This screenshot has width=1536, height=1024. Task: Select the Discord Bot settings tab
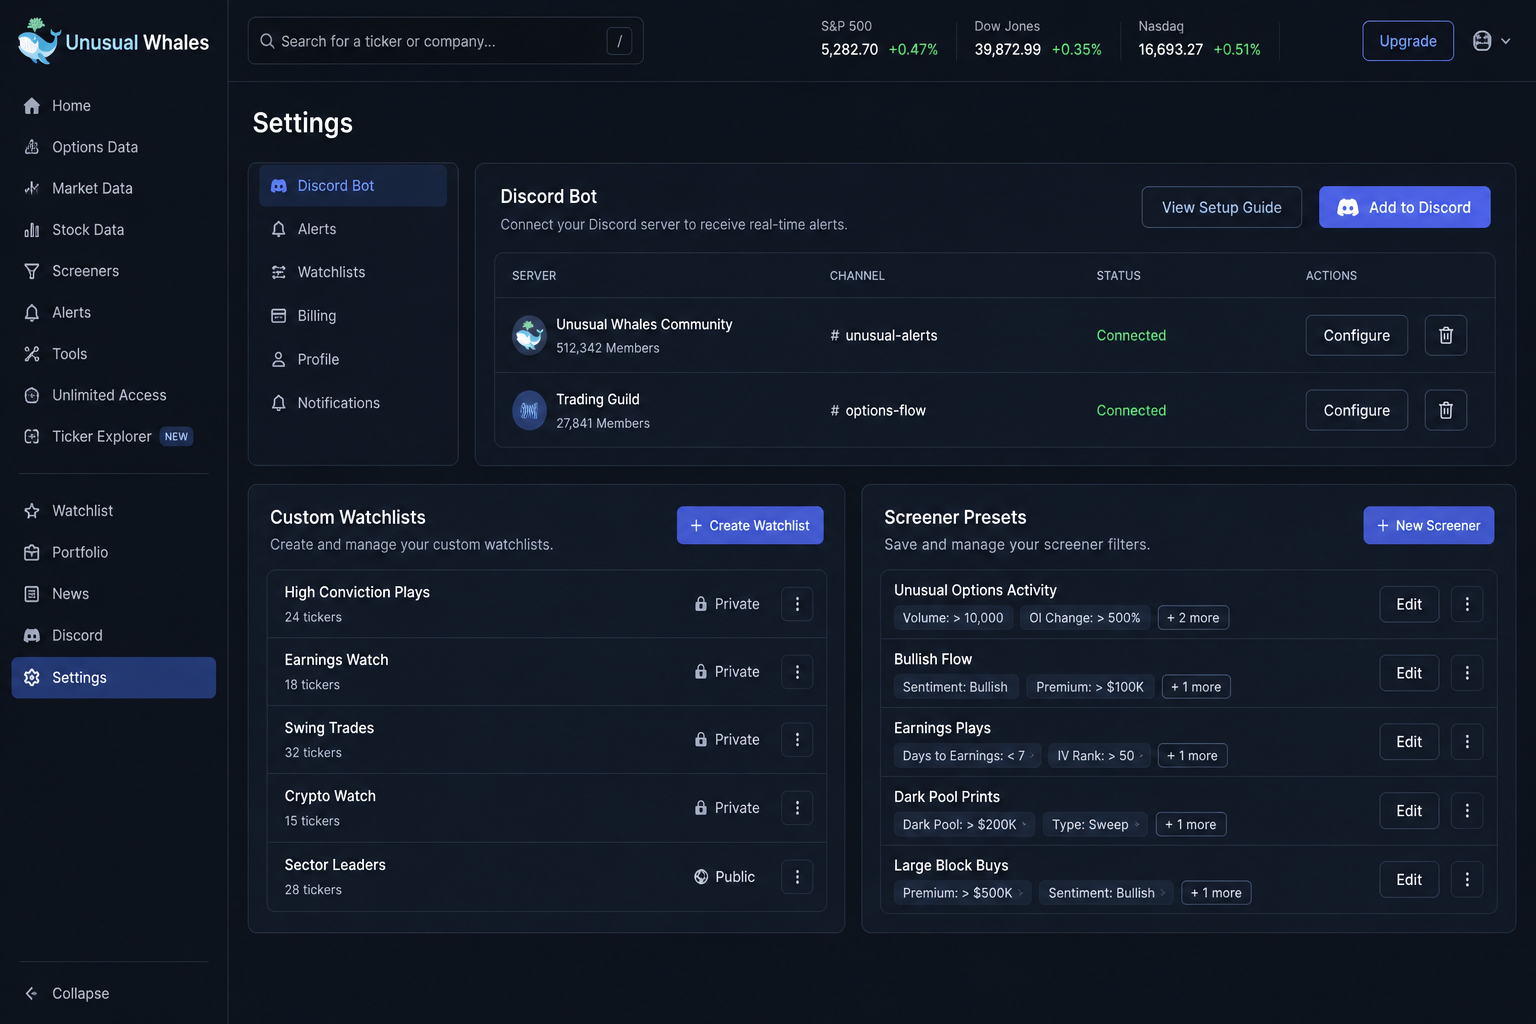pyautogui.click(x=352, y=186)
